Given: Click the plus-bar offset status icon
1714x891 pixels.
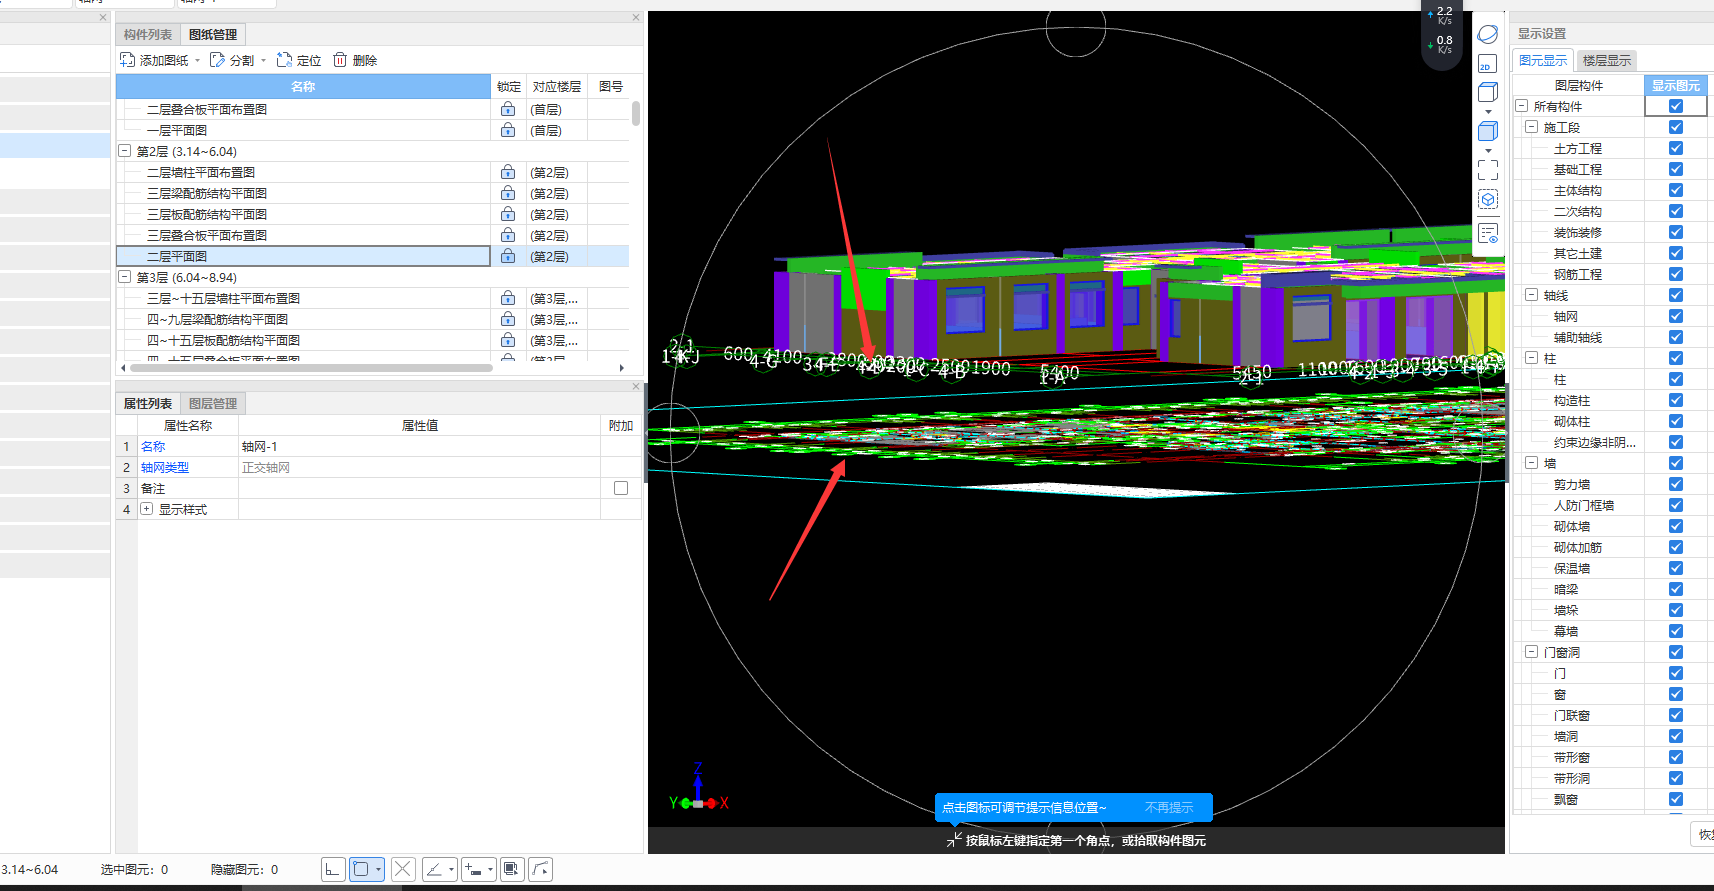Looking at the screenshot, I should tap(474, 869).
